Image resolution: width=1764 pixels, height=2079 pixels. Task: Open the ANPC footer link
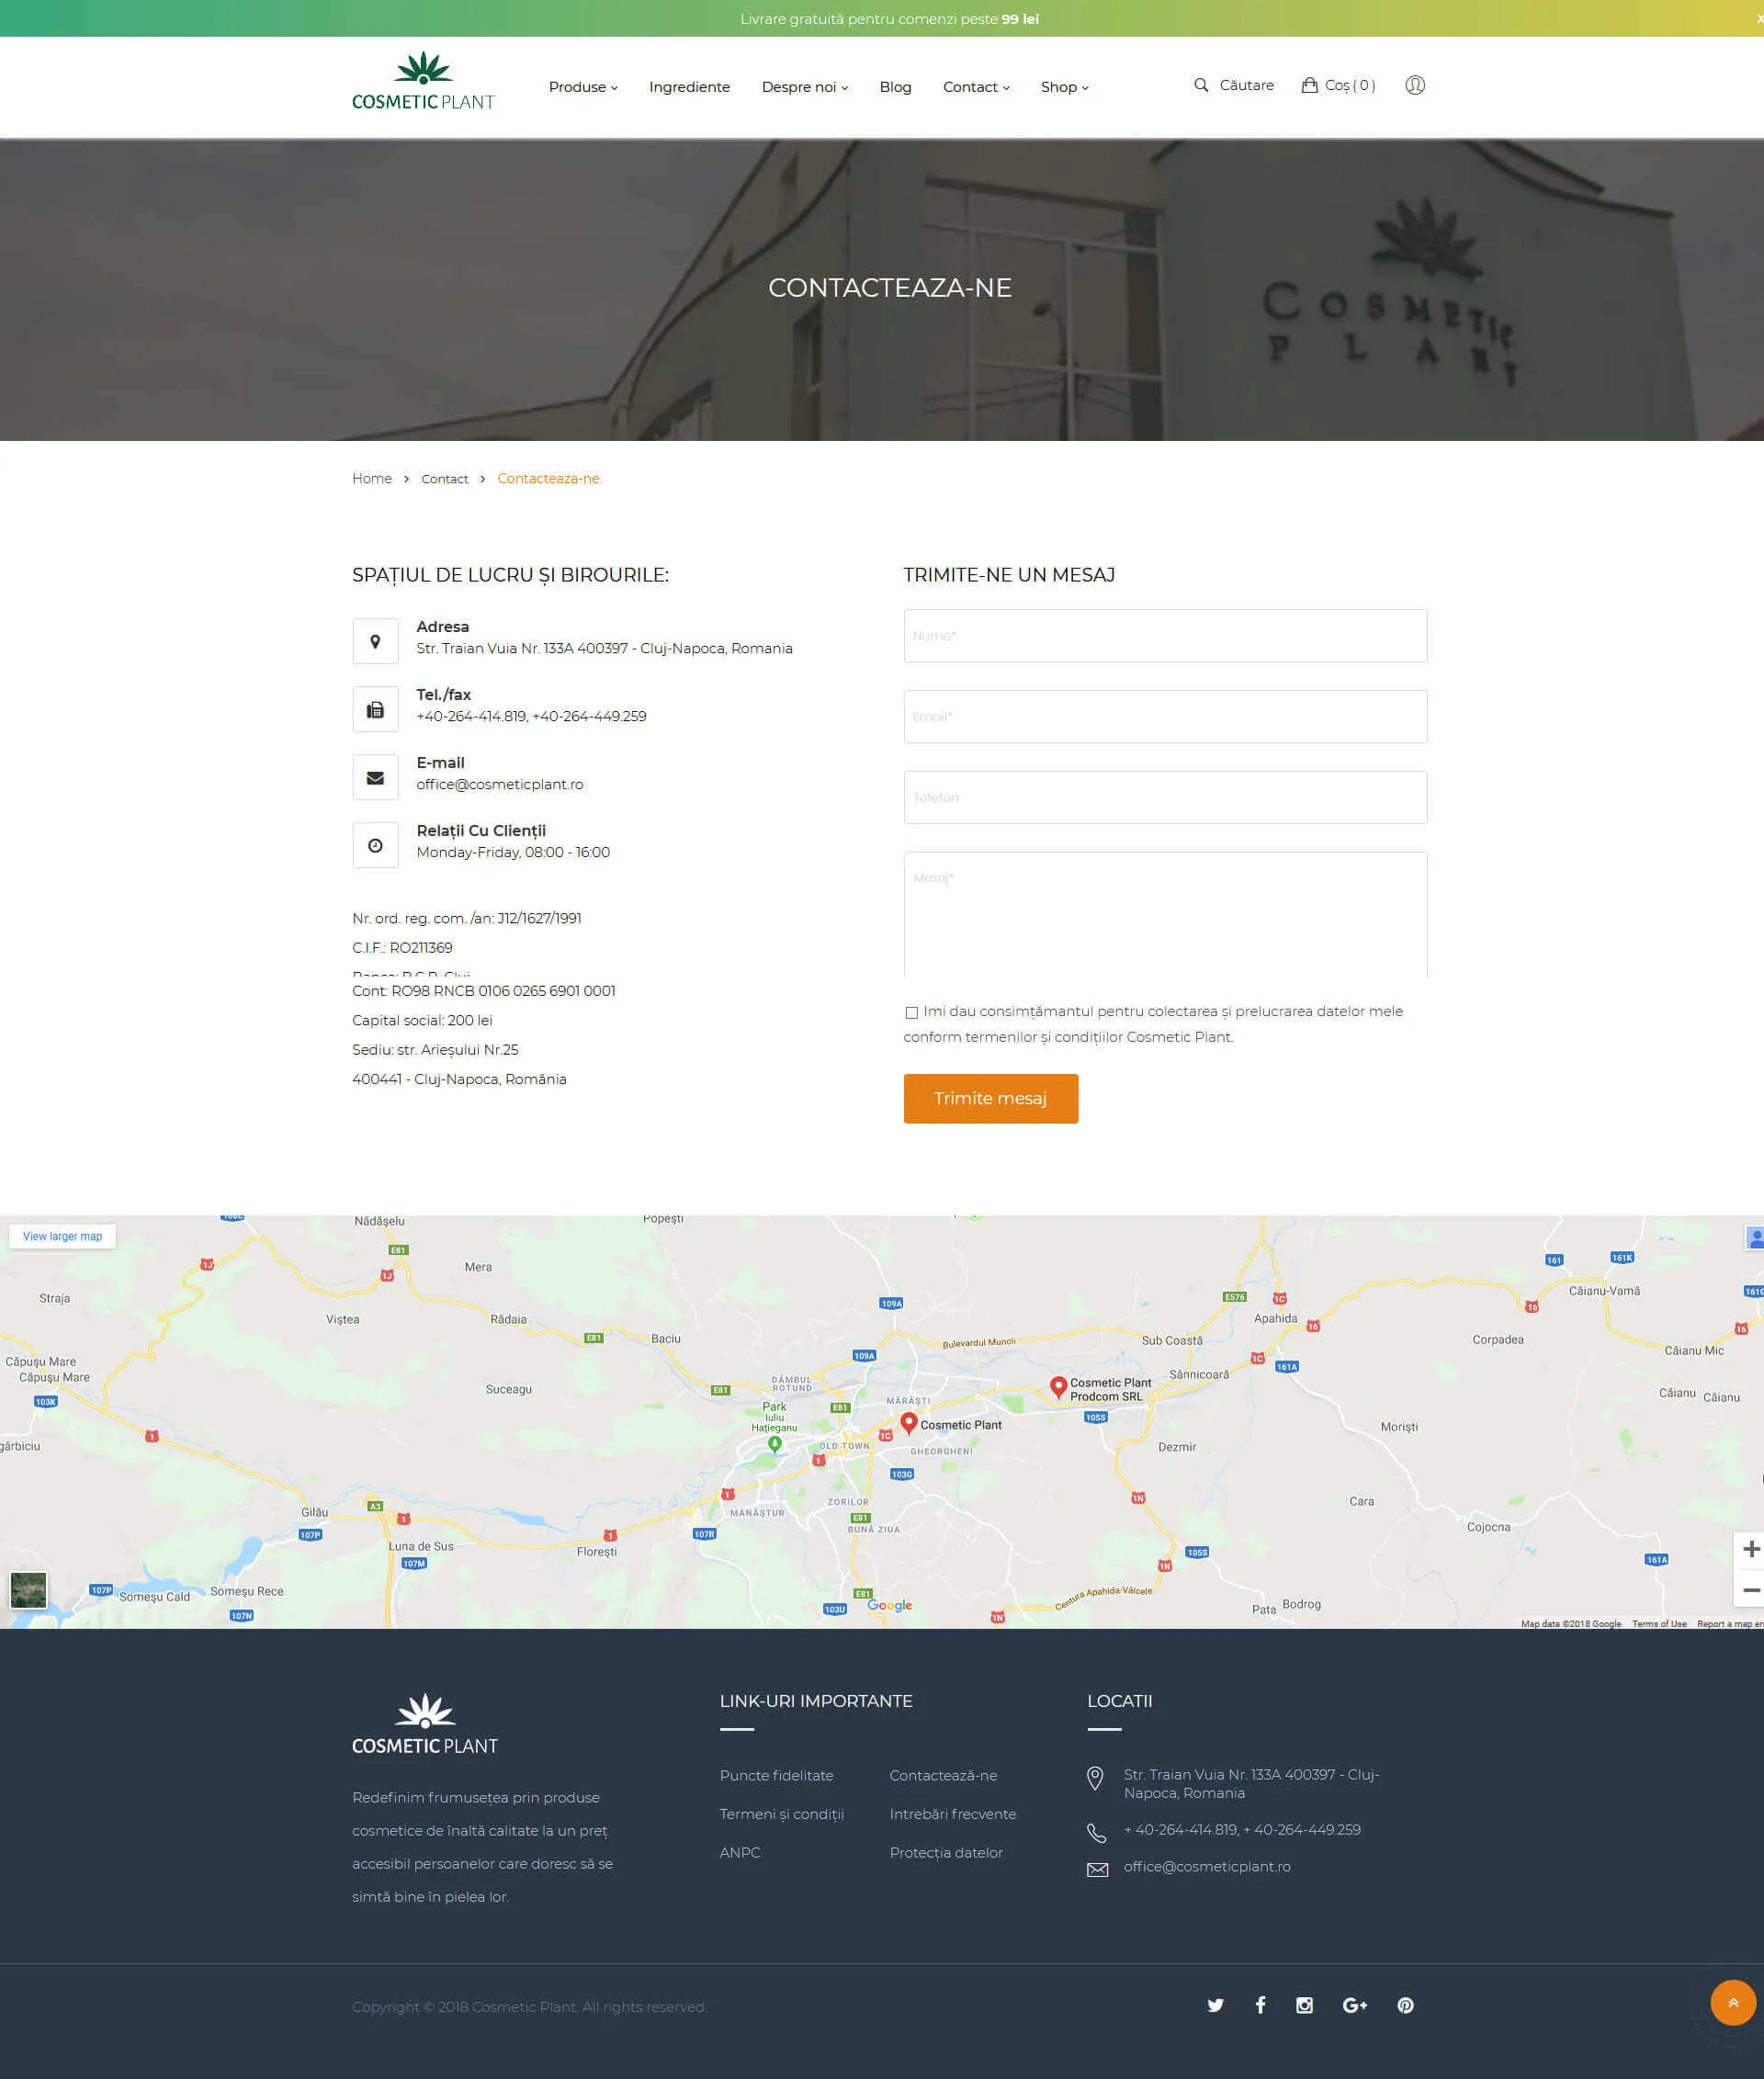click(740, 1852)
